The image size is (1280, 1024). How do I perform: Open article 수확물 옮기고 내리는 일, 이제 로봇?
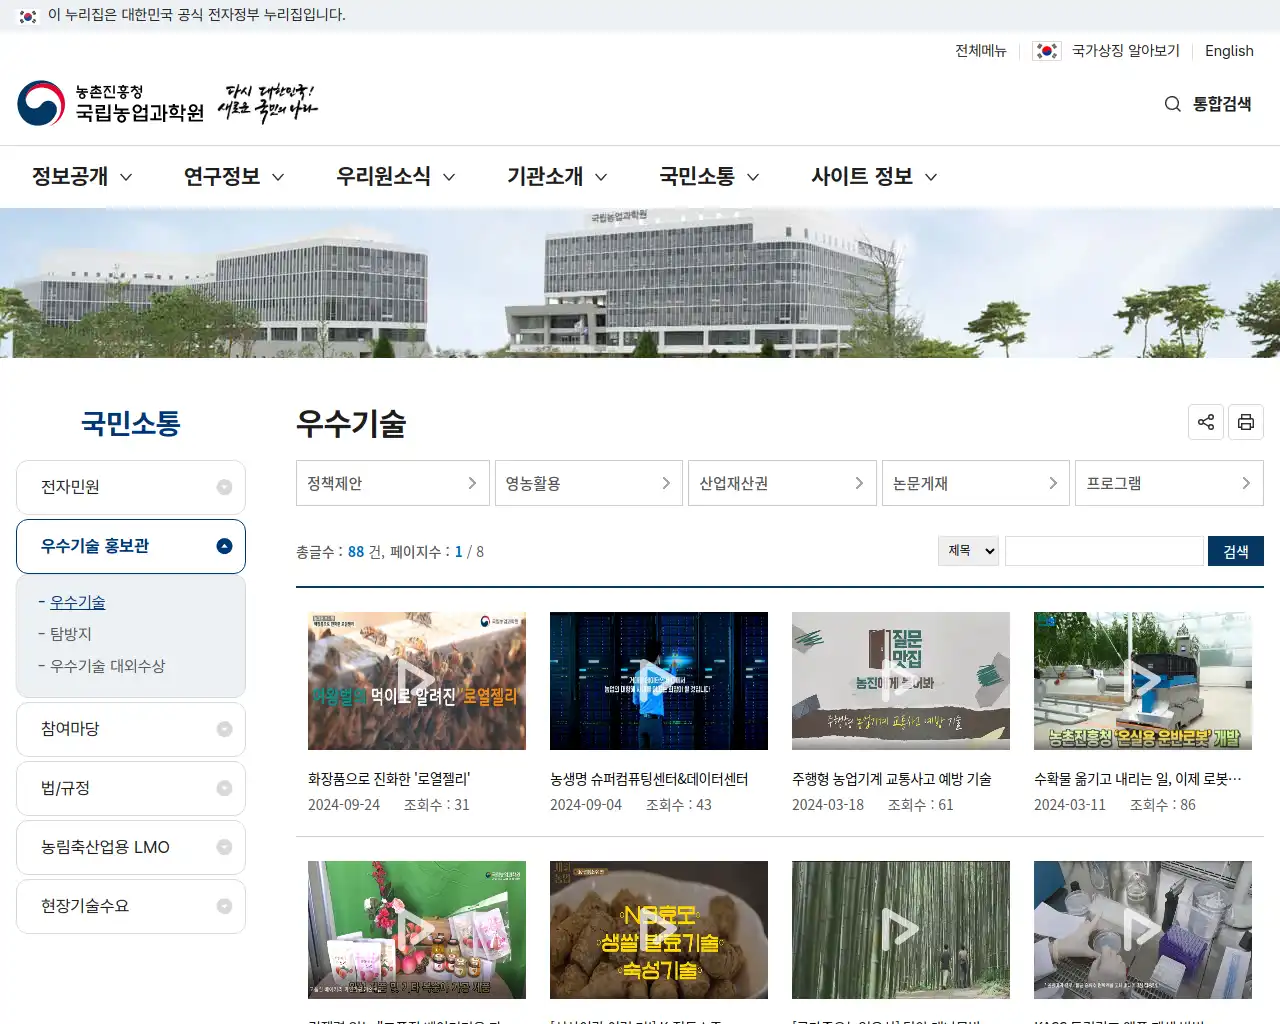[x=1138, y=779]
